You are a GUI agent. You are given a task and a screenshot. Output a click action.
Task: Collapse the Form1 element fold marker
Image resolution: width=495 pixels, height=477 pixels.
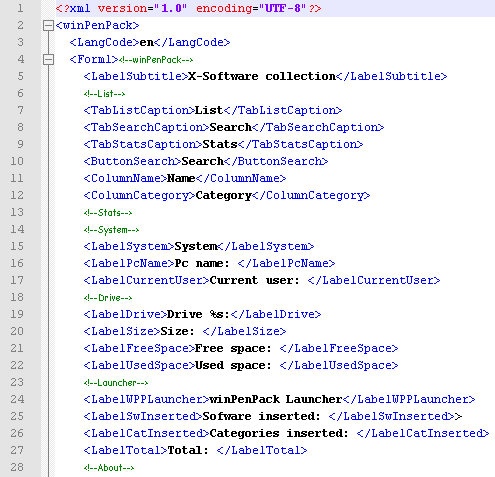(48, 60)
